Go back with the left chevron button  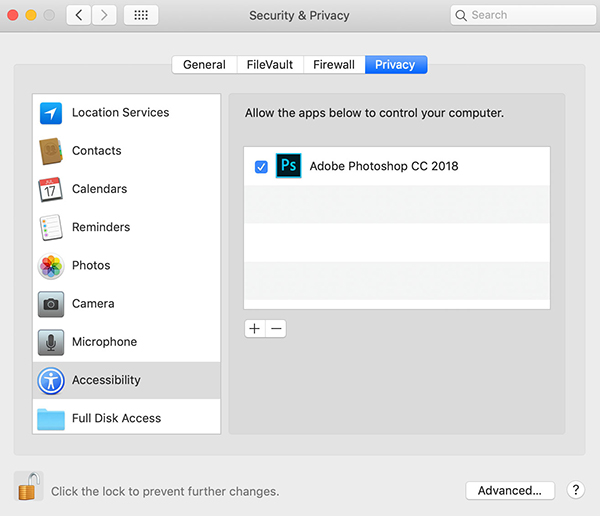79,15
